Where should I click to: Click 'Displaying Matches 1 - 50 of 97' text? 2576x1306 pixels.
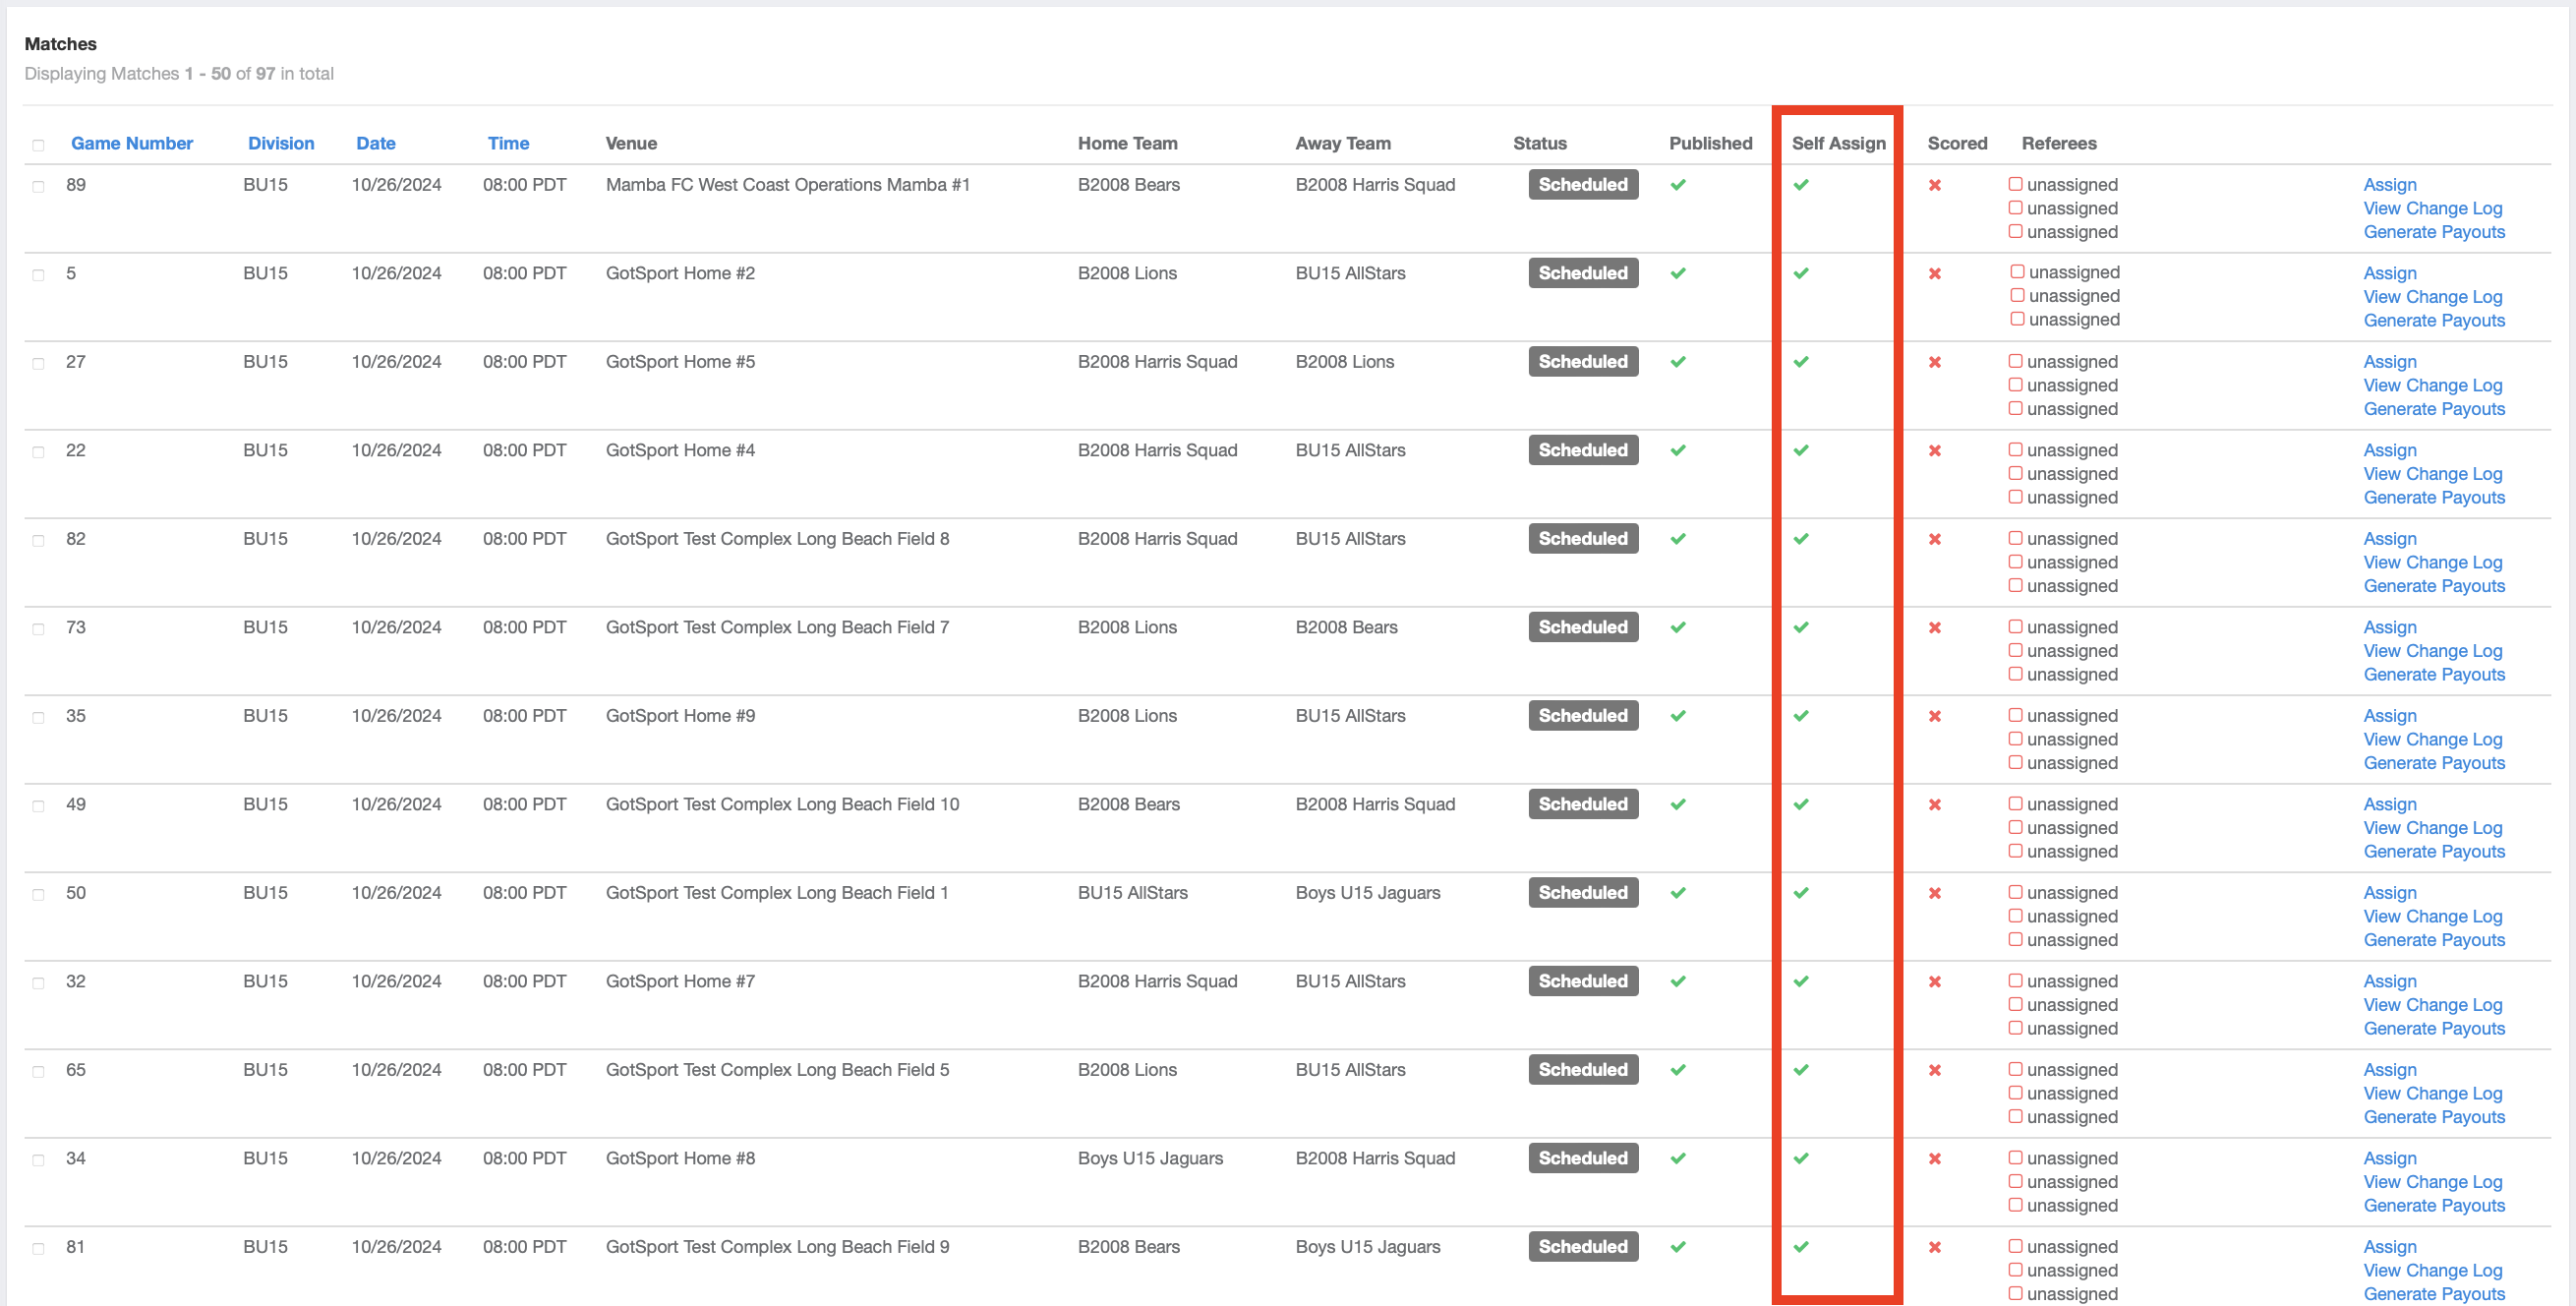click(x=179, y=74)
